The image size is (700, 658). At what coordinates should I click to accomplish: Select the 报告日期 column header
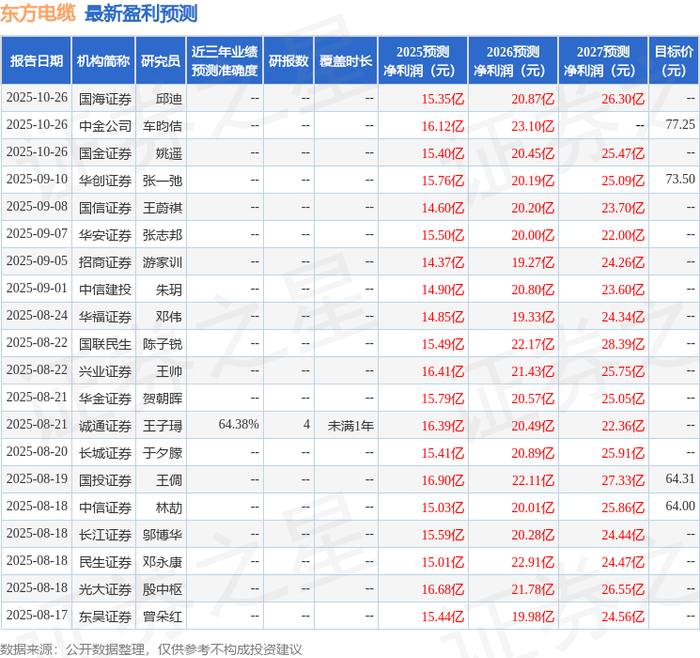point(36,61)
